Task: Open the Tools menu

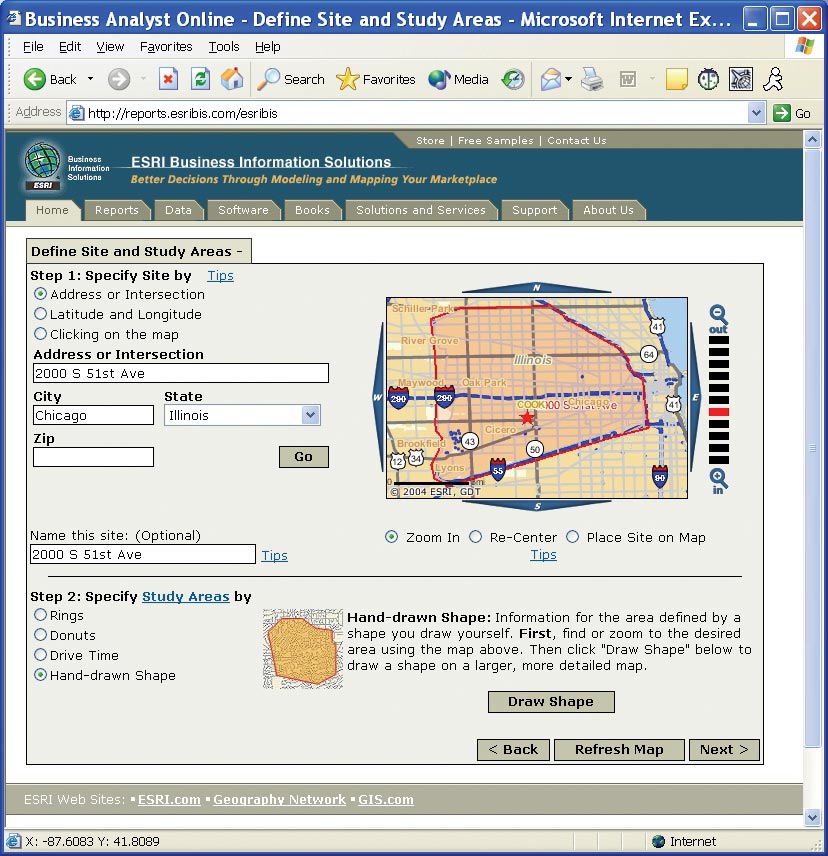Action: [224, 47]
